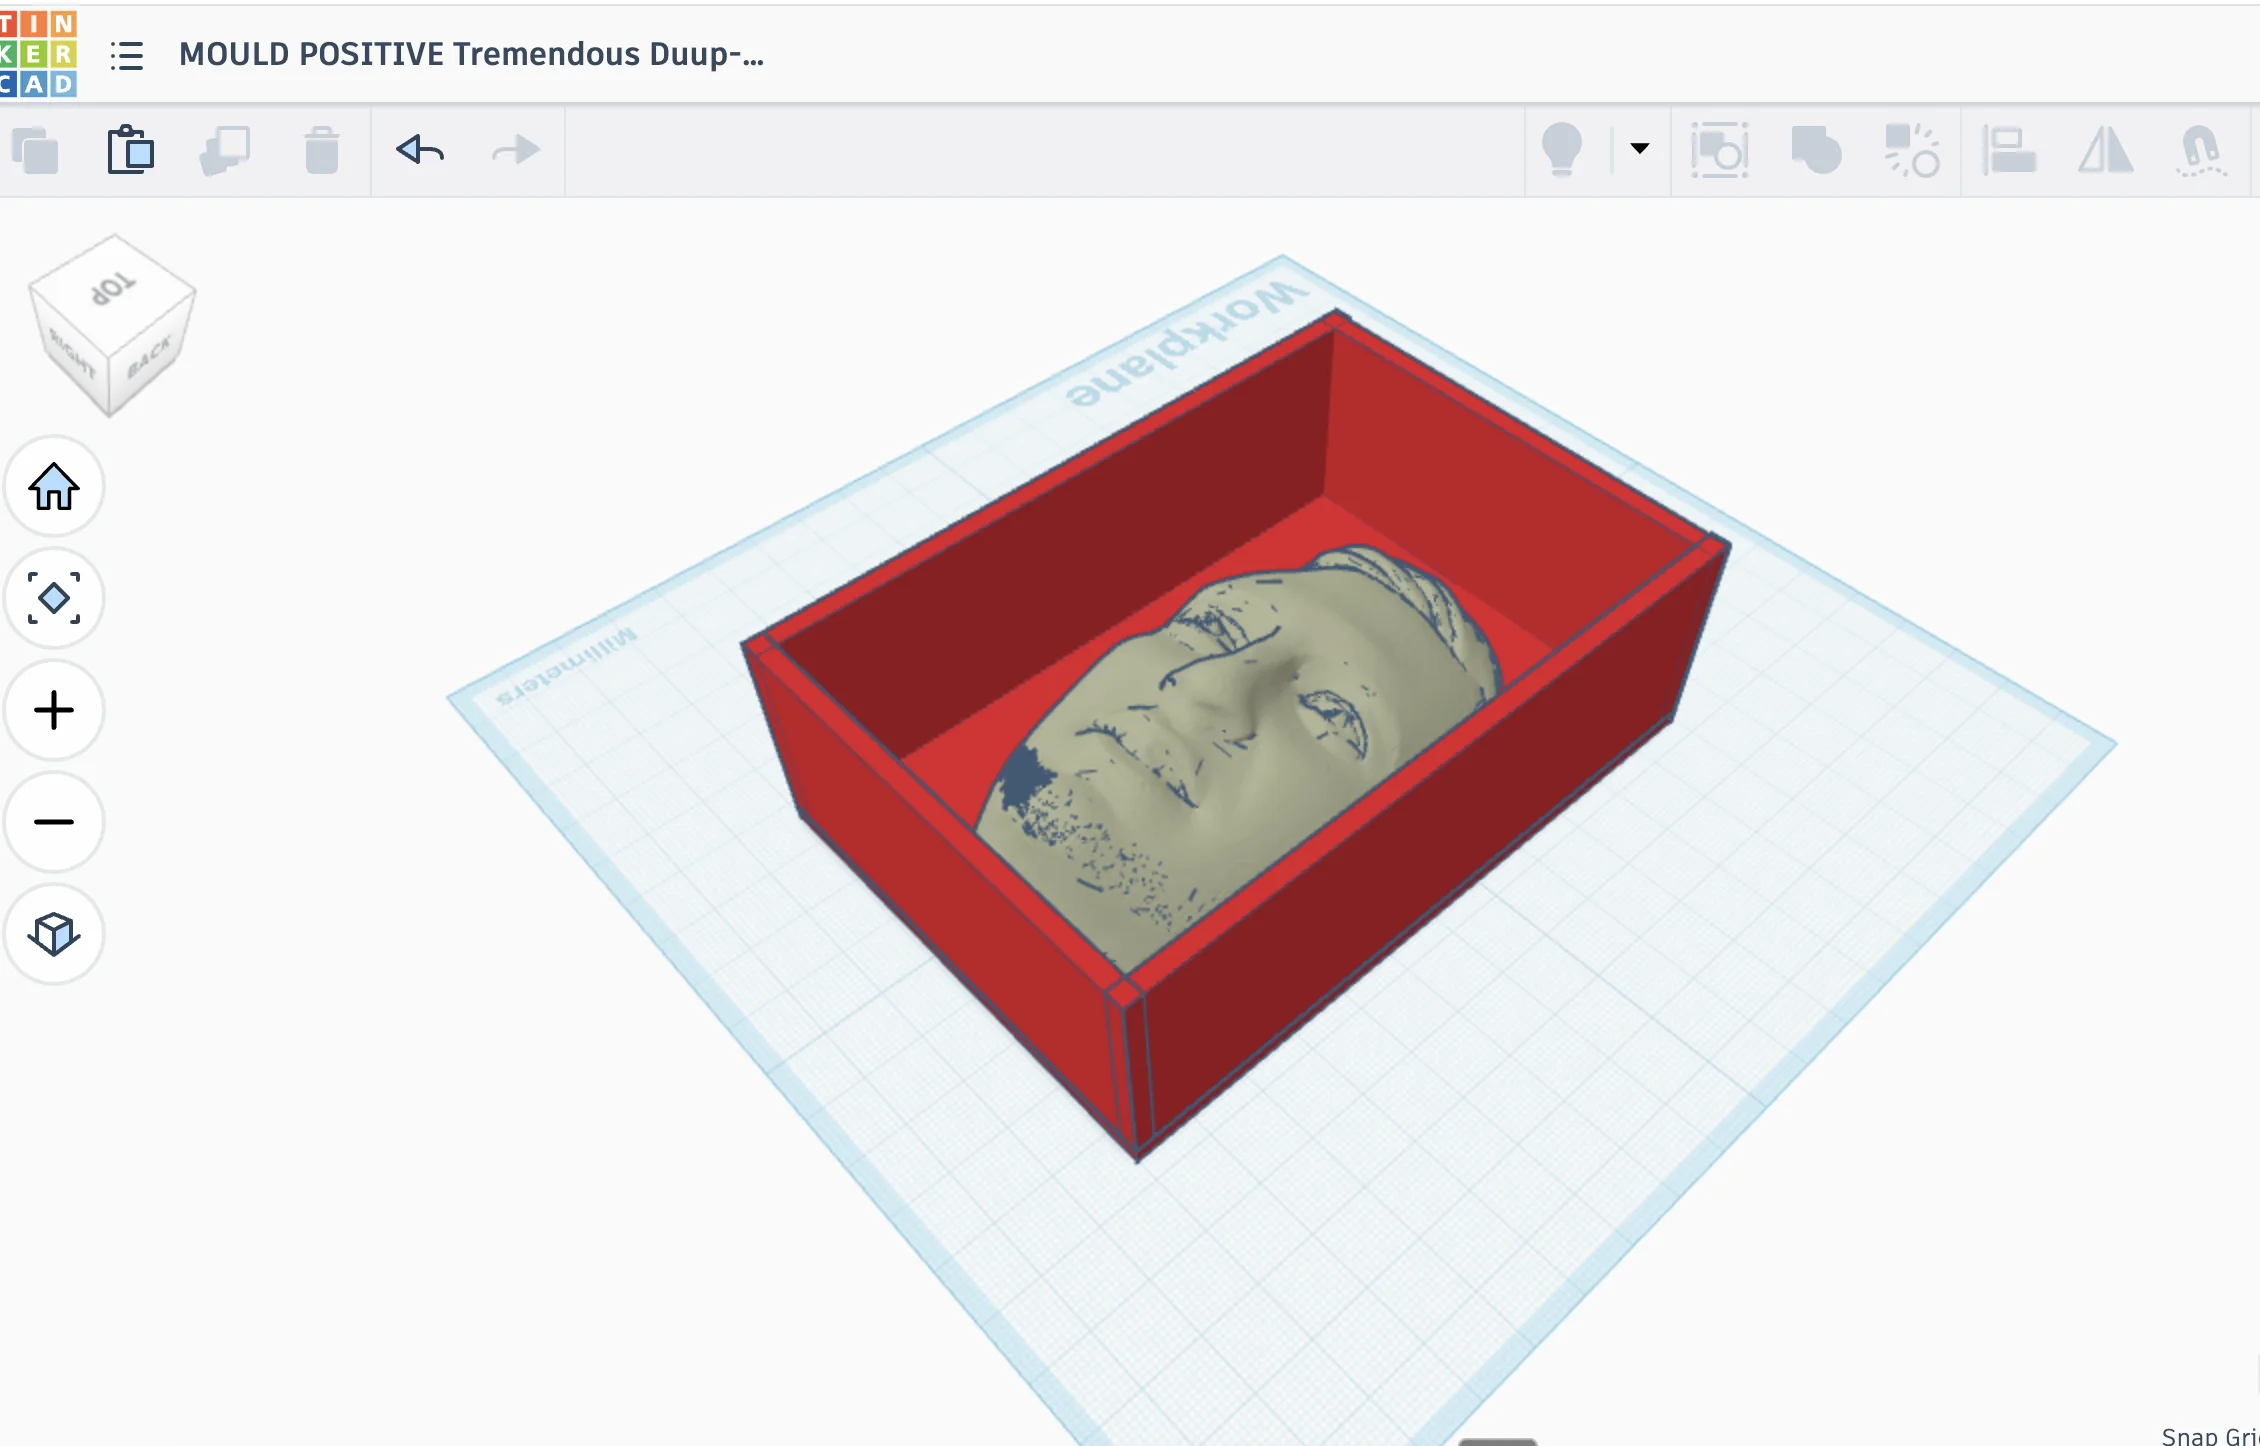2260x1446 pixels.
Task: Click the Copy toolbar icon
Action: 35,151
